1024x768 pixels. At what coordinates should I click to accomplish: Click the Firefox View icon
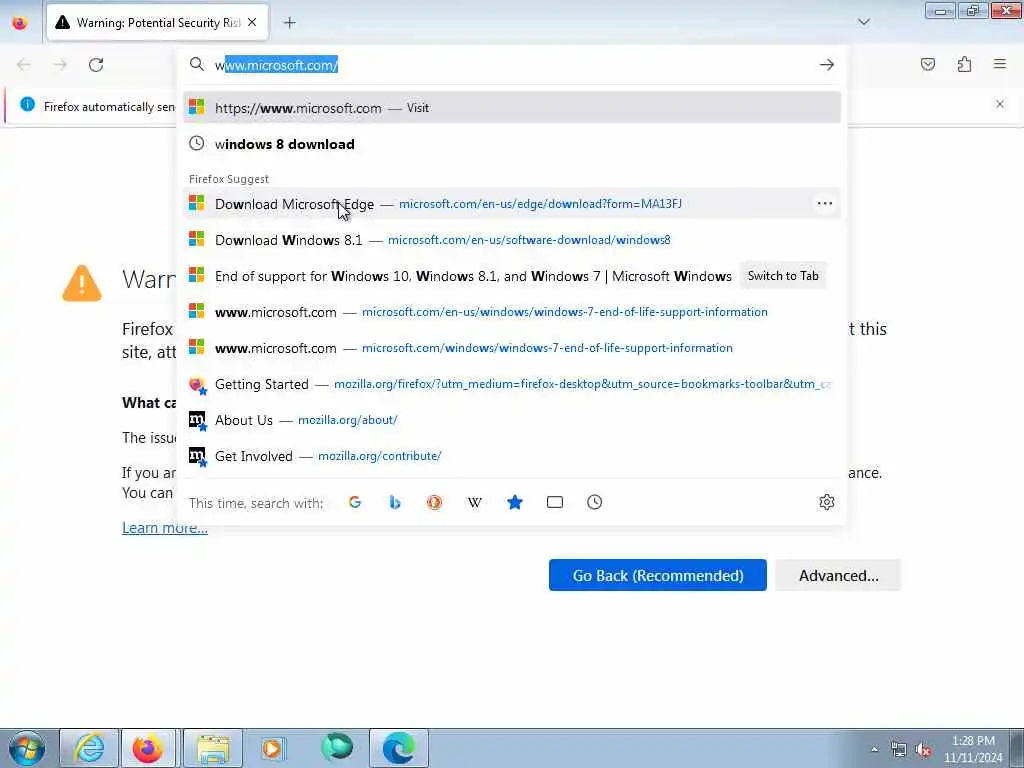click(x=20, y=23)
